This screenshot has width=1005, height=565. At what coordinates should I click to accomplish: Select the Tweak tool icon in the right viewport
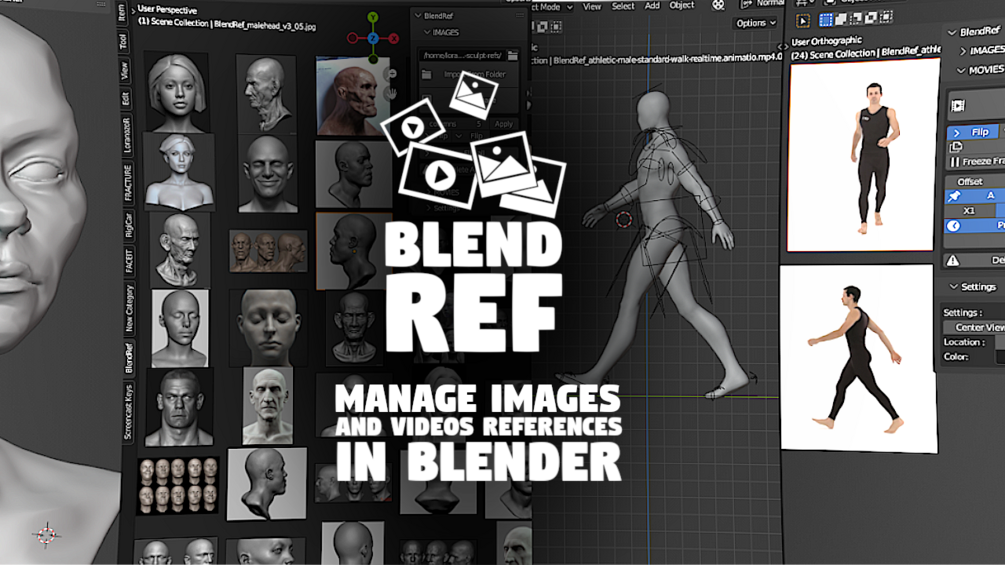[802, 20]
